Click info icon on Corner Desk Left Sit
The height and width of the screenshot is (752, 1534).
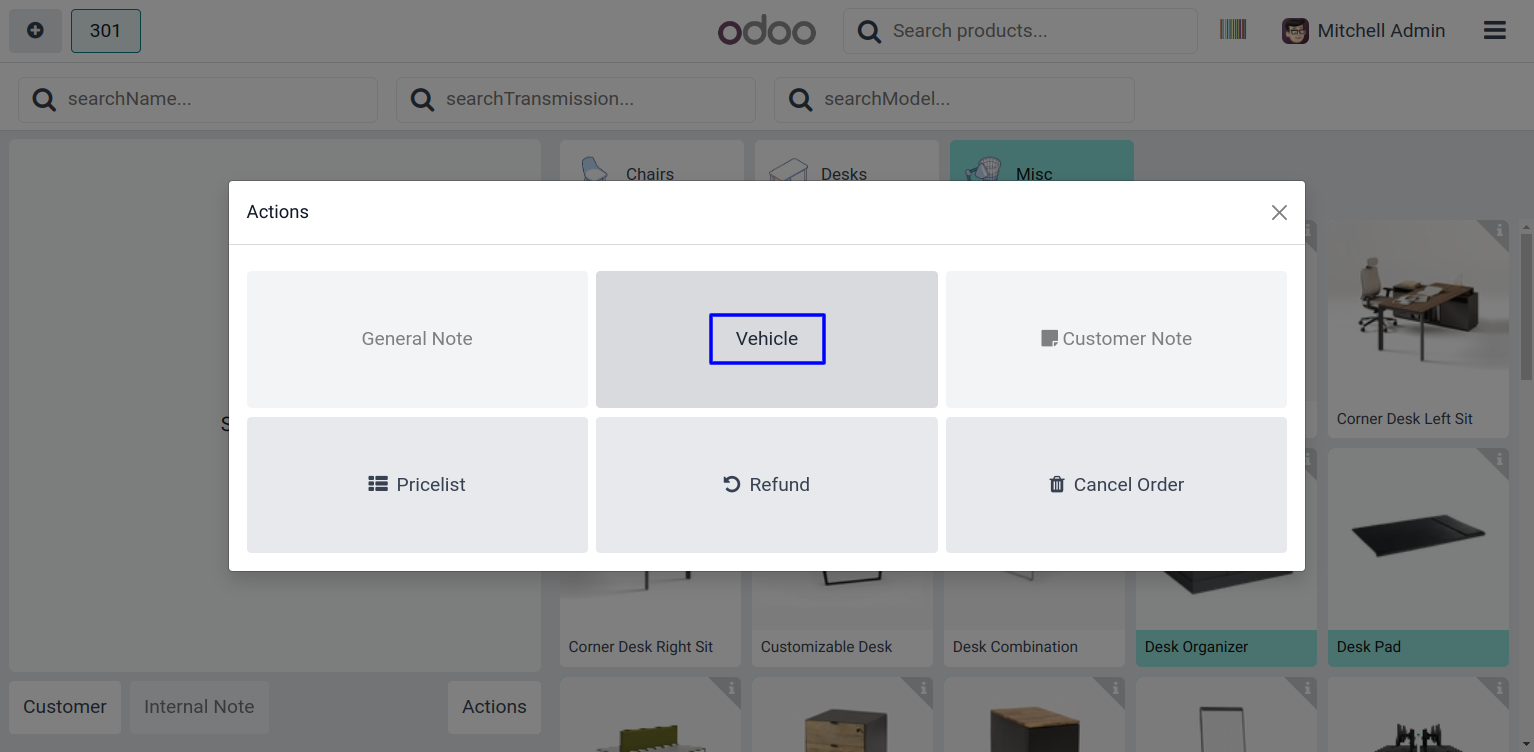[x=1500, y=231]
